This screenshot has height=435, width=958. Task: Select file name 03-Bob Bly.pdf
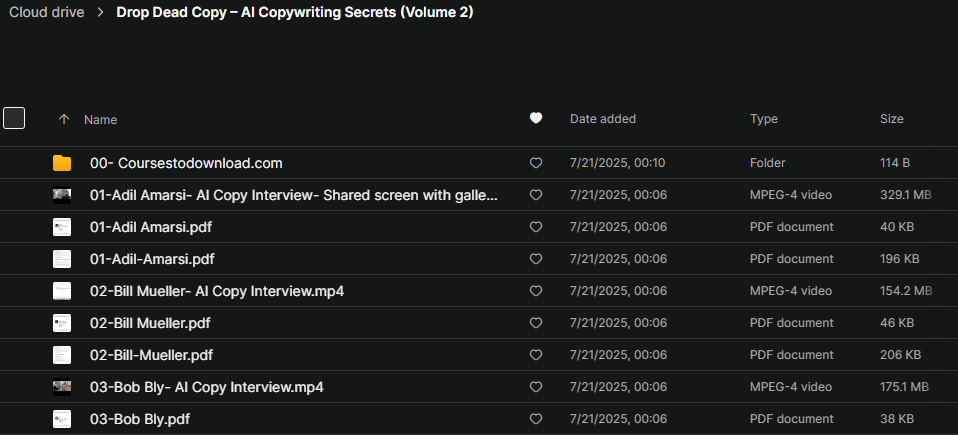pyautogui.click(x=140, y=419)
